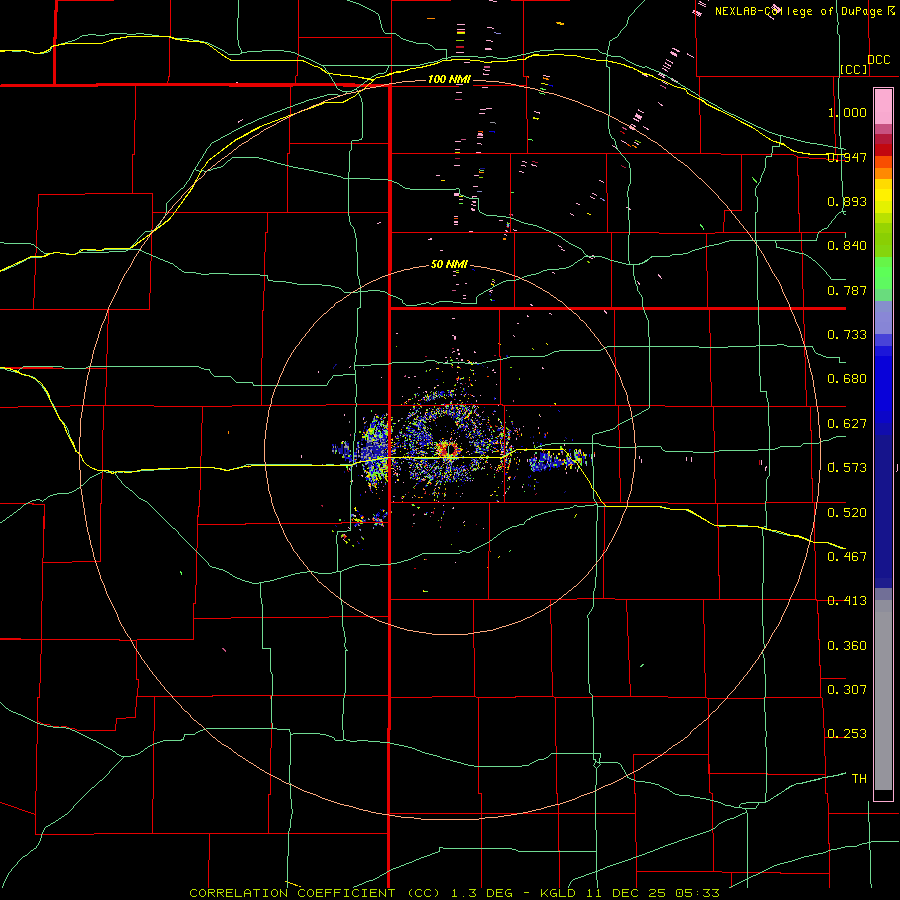Click the [CC] product label
Viewport: 900px width, 900px height.
[854, 69]
